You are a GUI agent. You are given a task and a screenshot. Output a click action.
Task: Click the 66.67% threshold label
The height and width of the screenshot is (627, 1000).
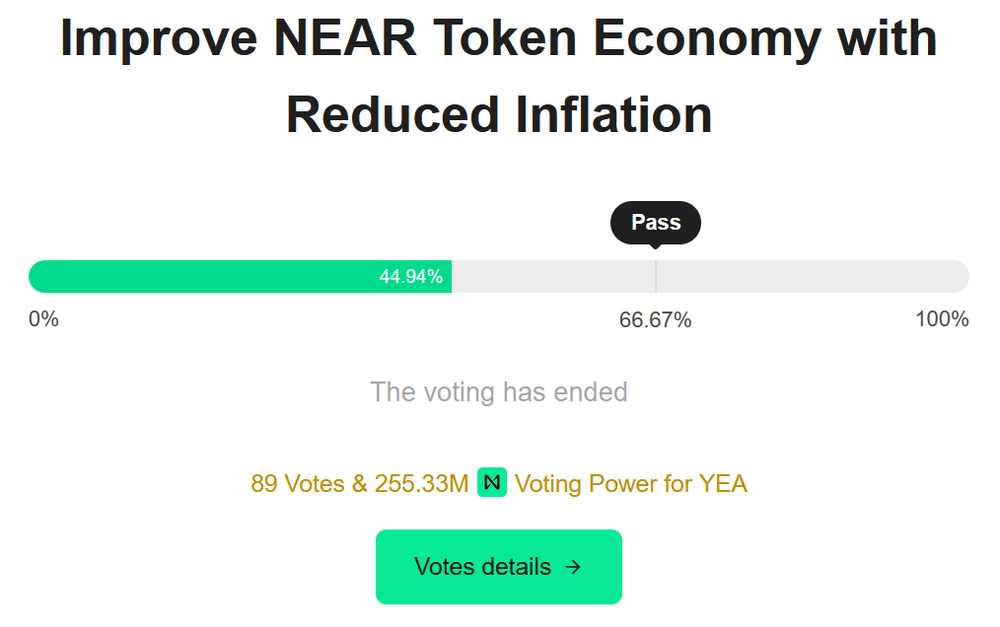click(x=655, y=320)
